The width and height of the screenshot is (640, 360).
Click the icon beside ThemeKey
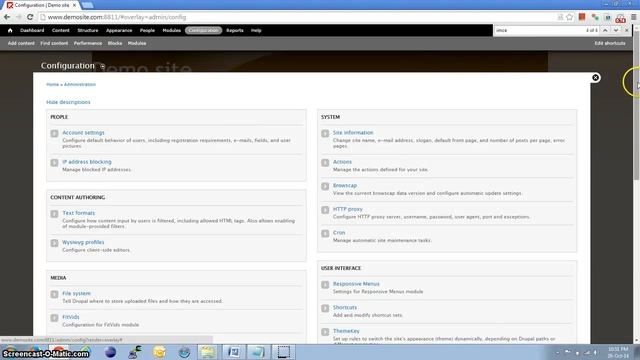pyautogui.click(x=325, y=332)
